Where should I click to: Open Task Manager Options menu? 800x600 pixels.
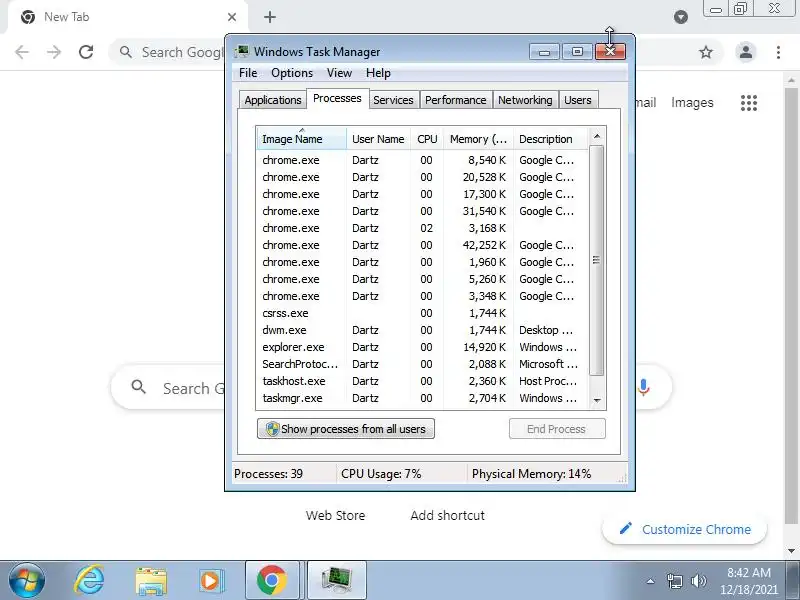(292, 73)
